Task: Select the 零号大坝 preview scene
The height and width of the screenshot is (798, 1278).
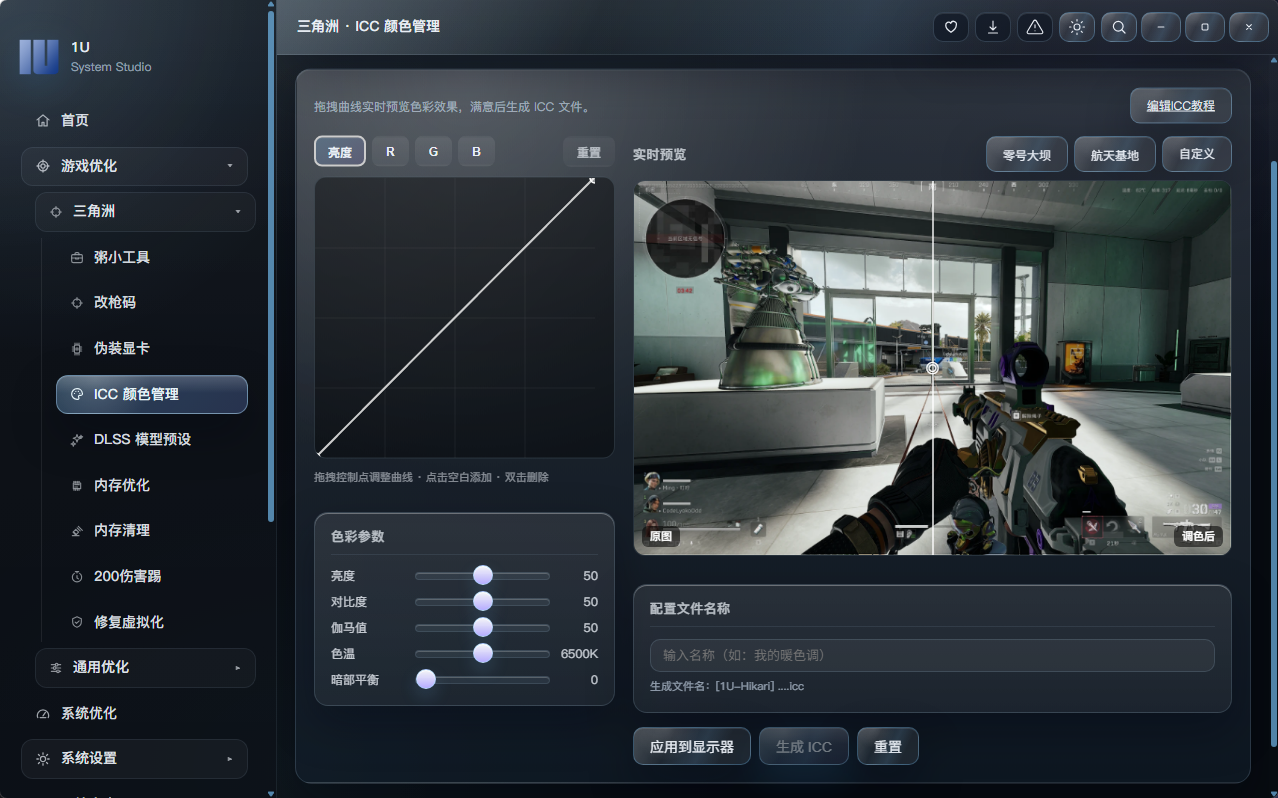Action: 1026,155
